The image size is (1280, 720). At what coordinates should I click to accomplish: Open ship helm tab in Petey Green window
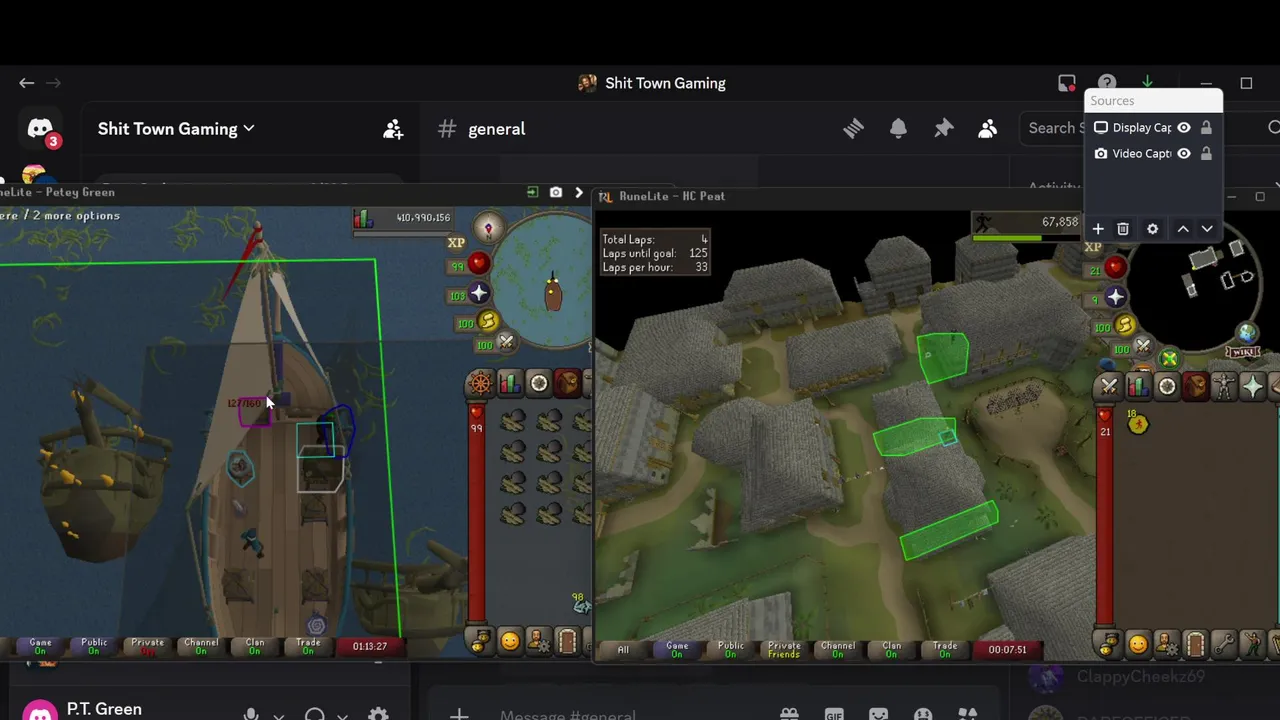tap(481, 384)
